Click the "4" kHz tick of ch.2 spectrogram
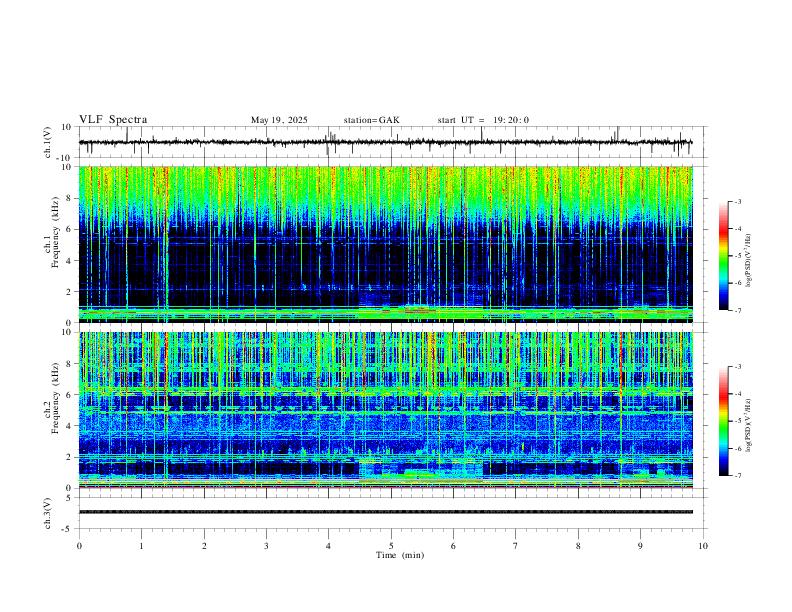Image resolution: width=792 pixels, height=612 pixels. point(70,426)
